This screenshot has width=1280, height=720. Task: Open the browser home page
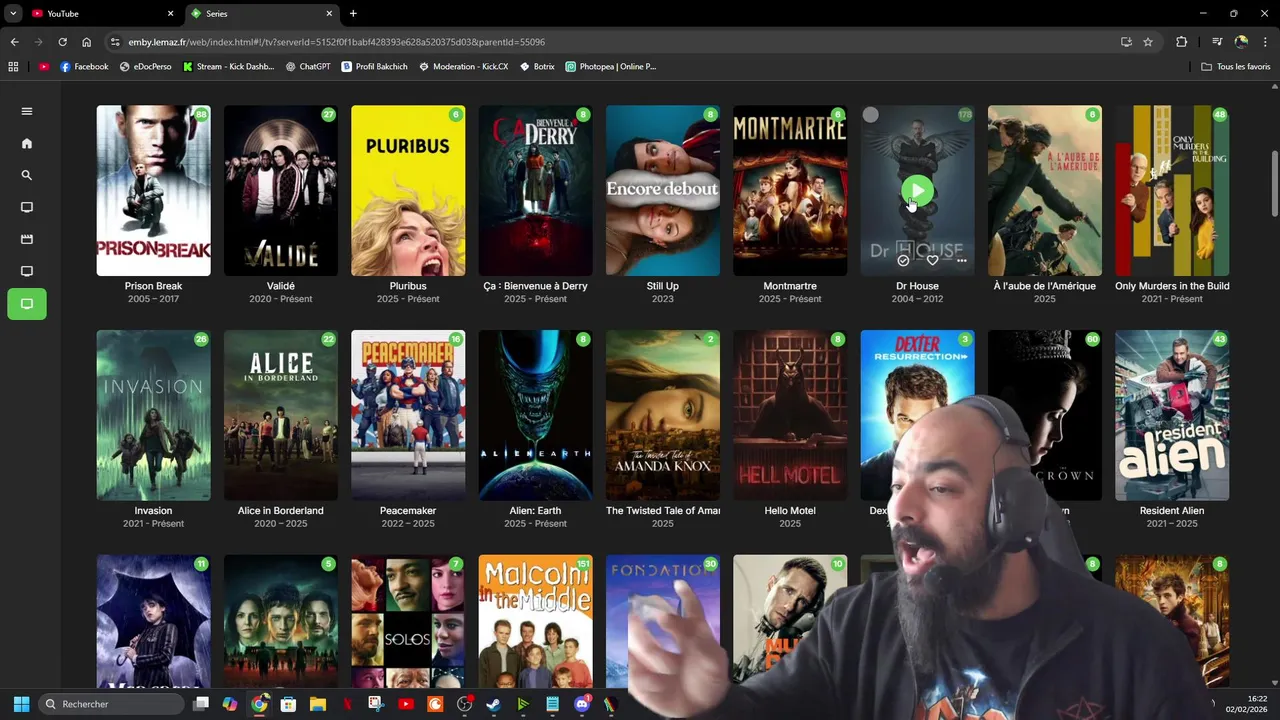[x=86, y=42]
